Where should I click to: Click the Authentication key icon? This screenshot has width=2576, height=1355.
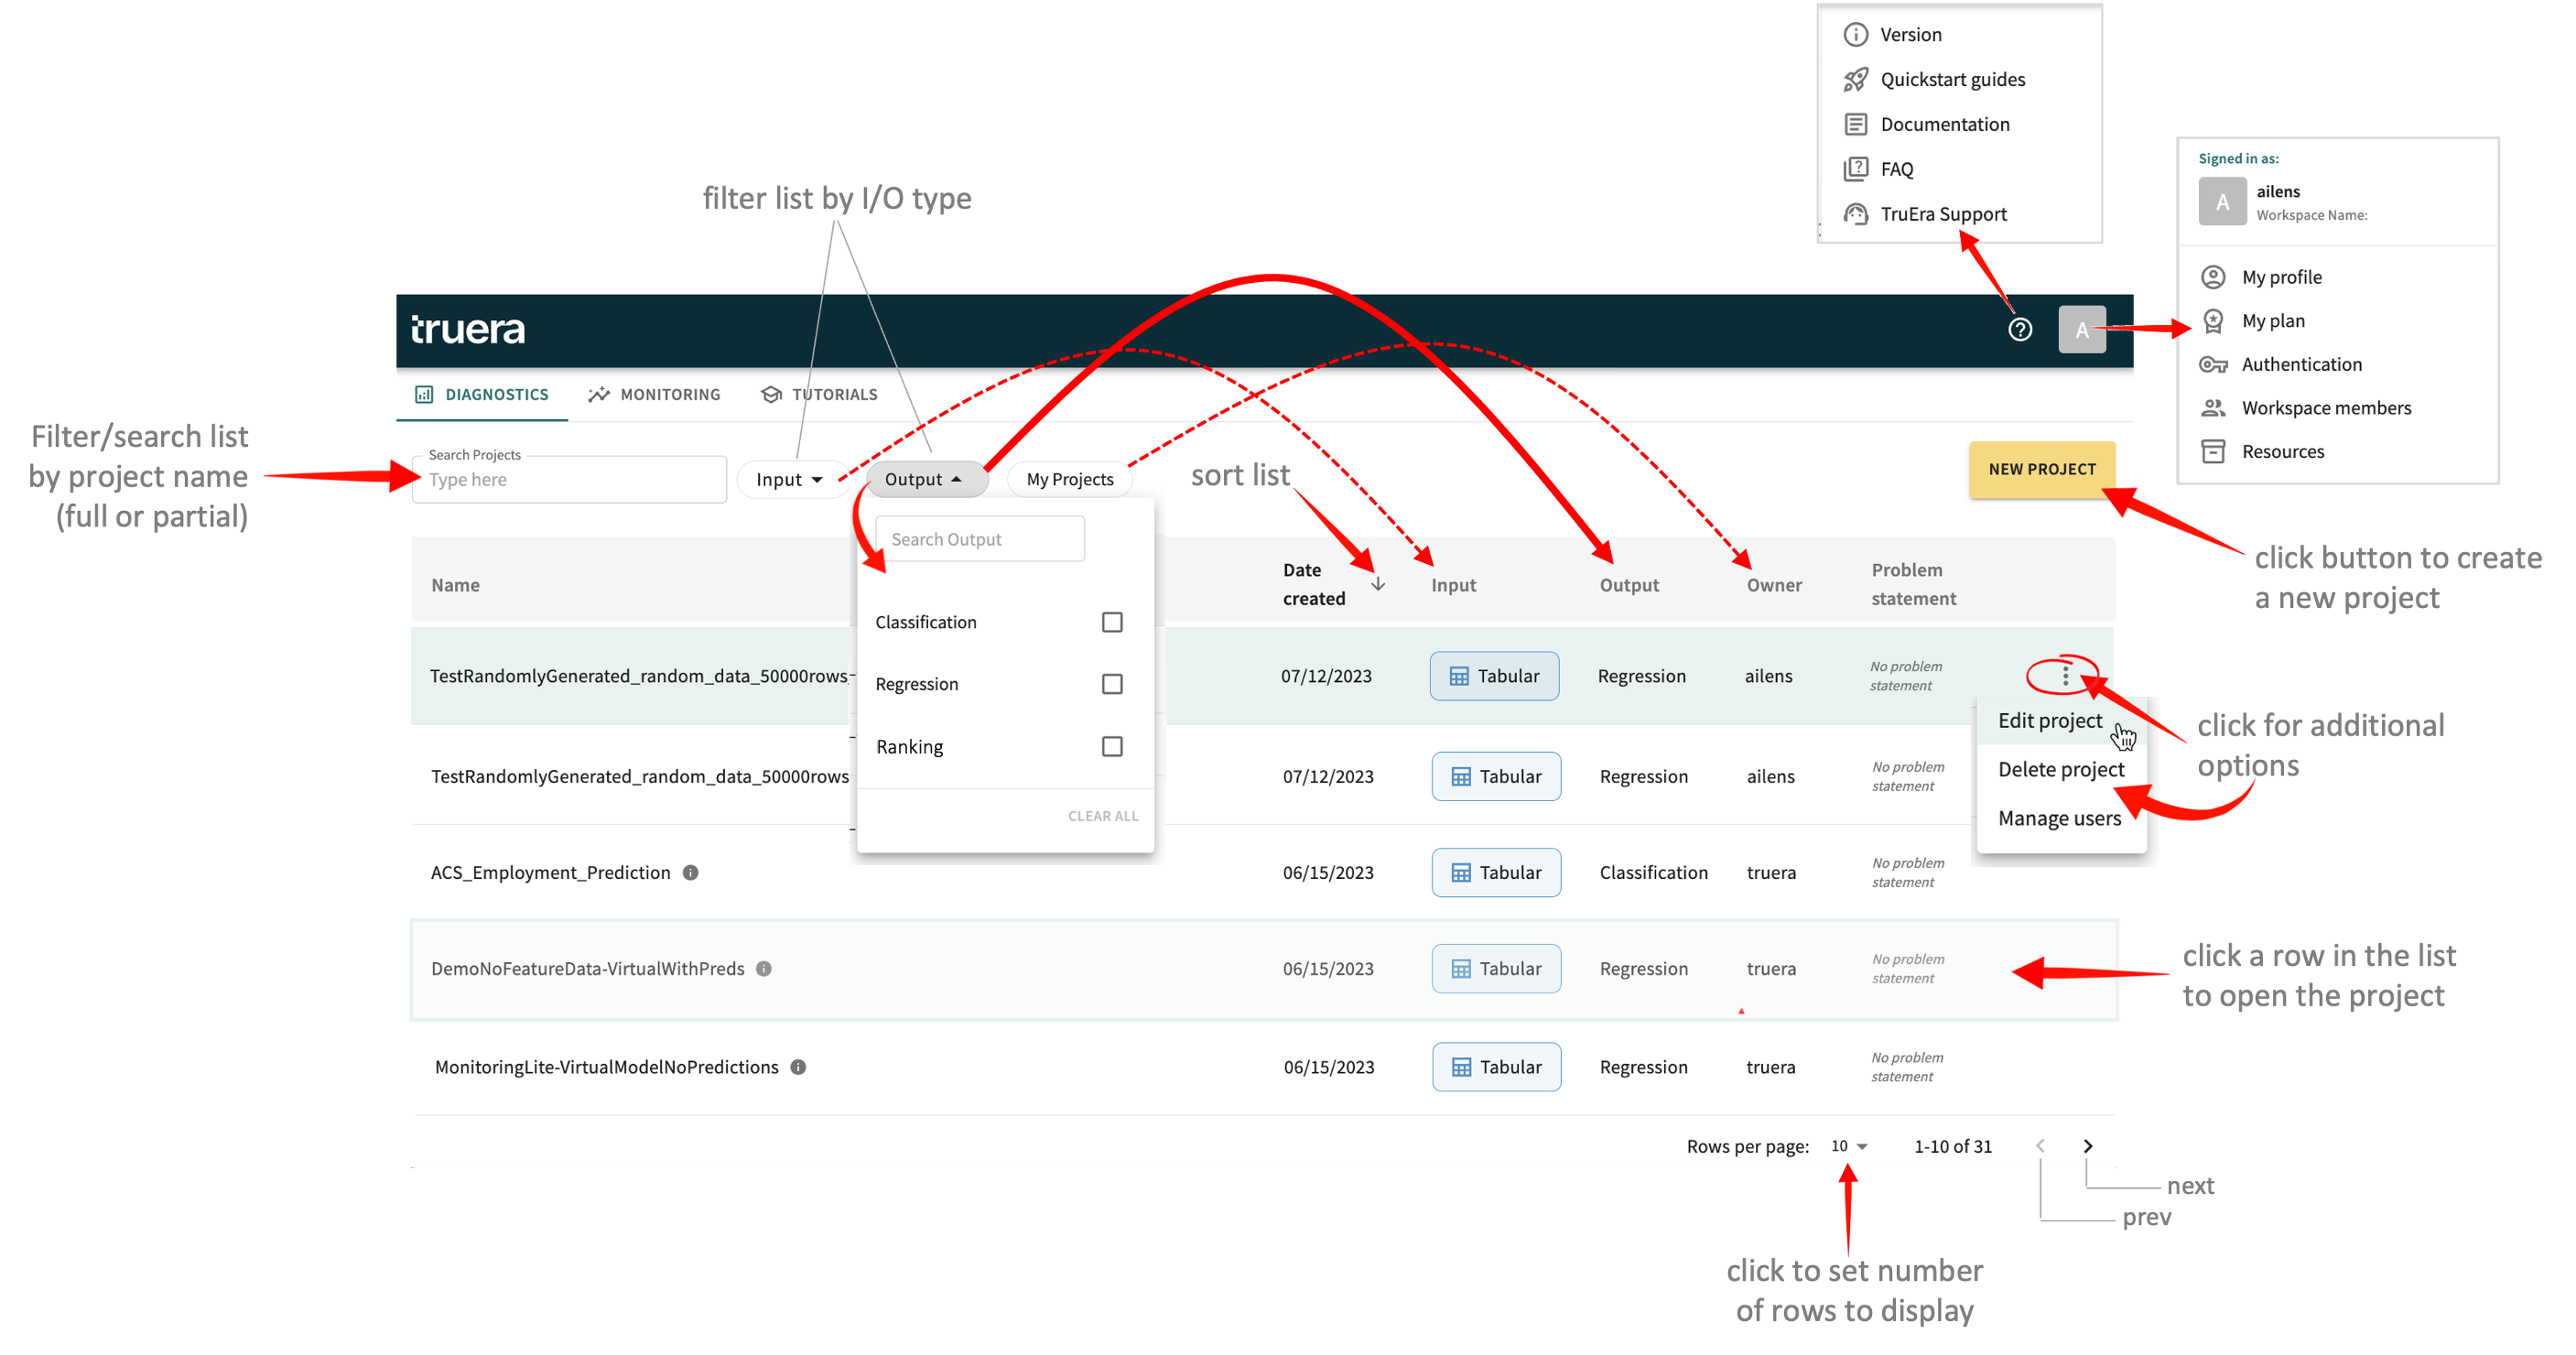(2214, 365)
